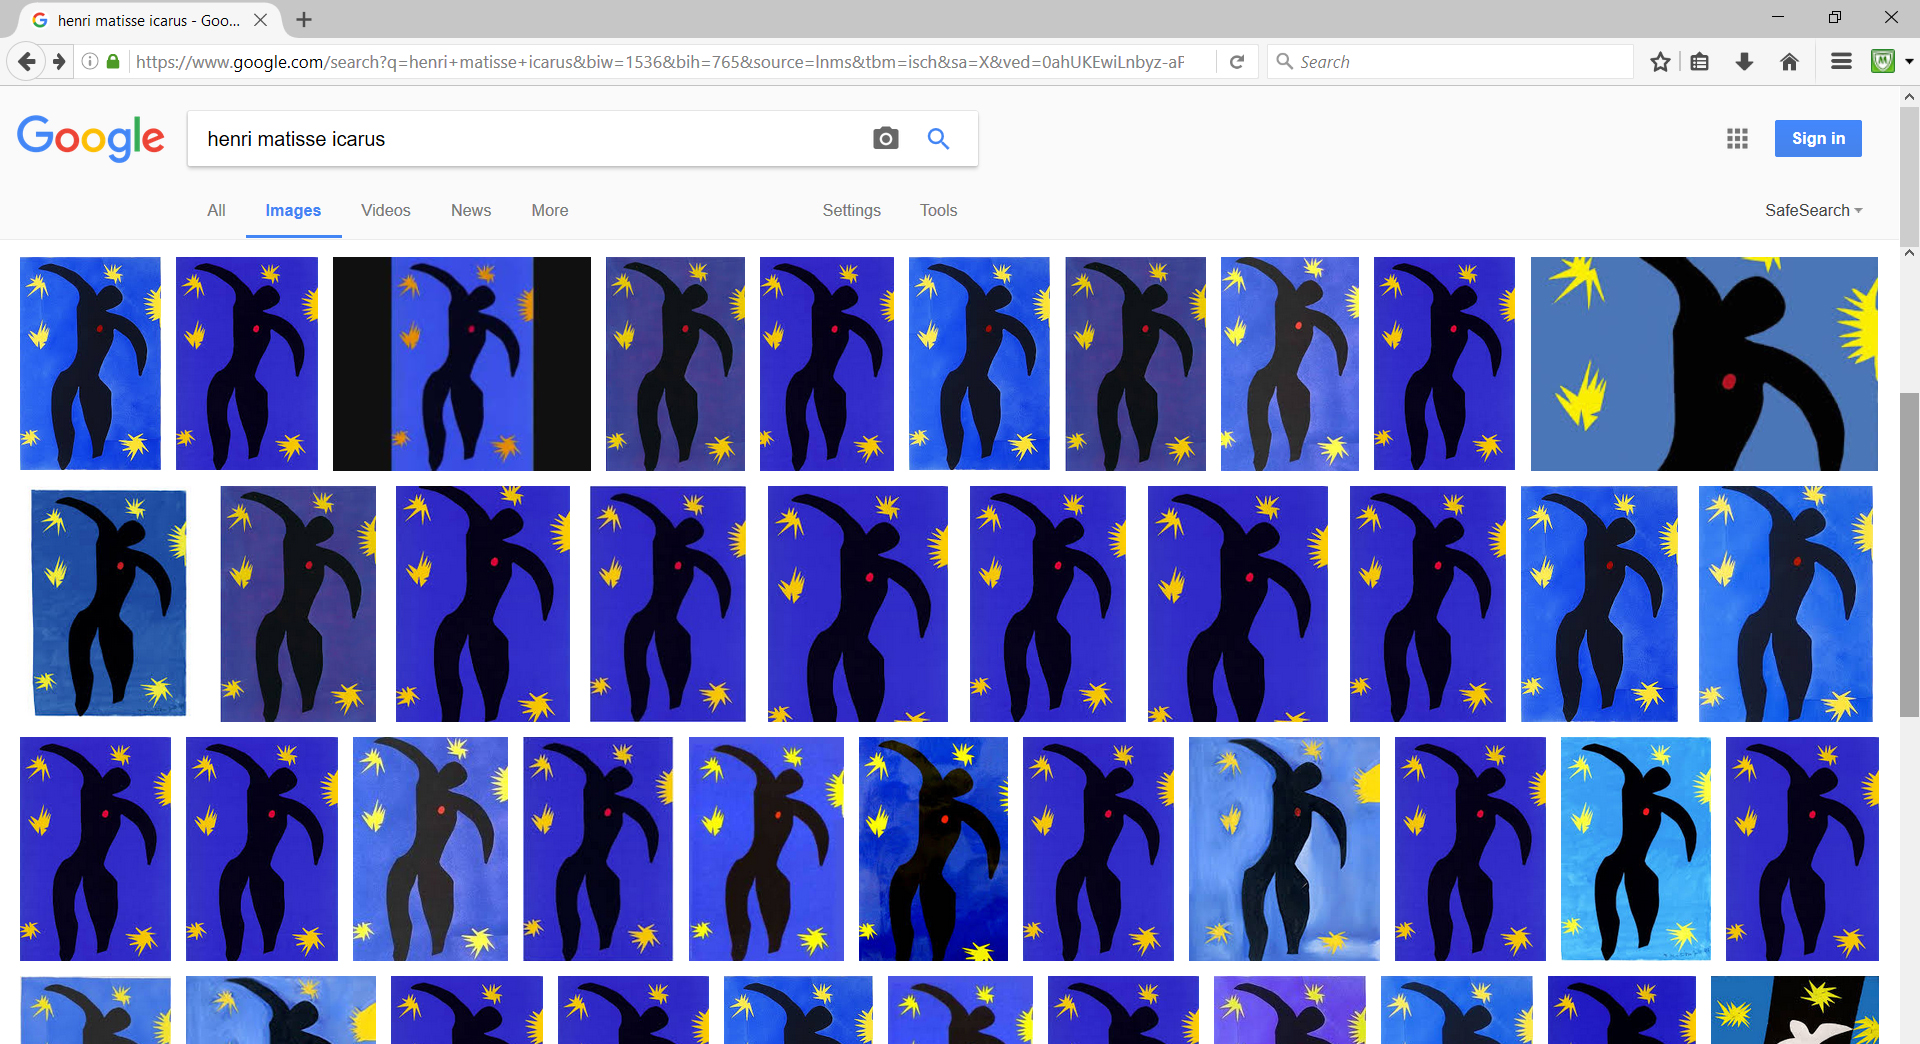
Task: Open the bookmarks list icon
Action: point(1700,62)
